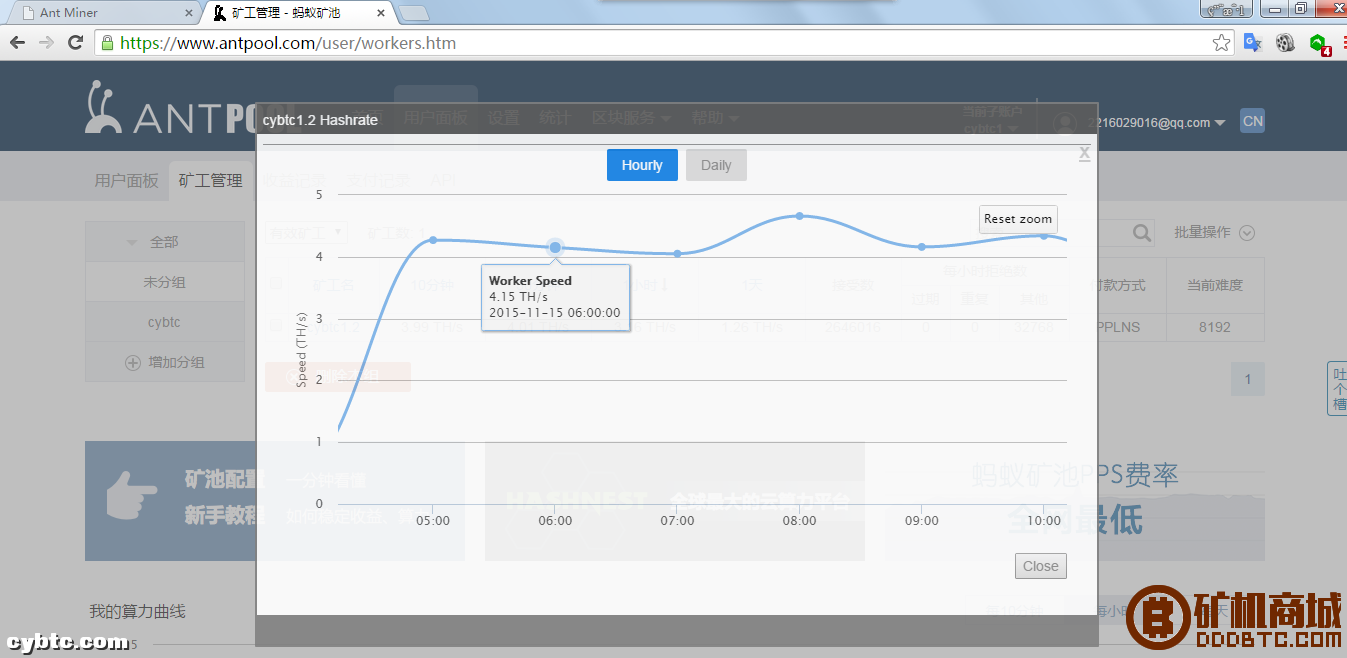The image size is (1347, 658).
Task: Select the 08:00 peak data point
Action: click(x=799, y=216)
